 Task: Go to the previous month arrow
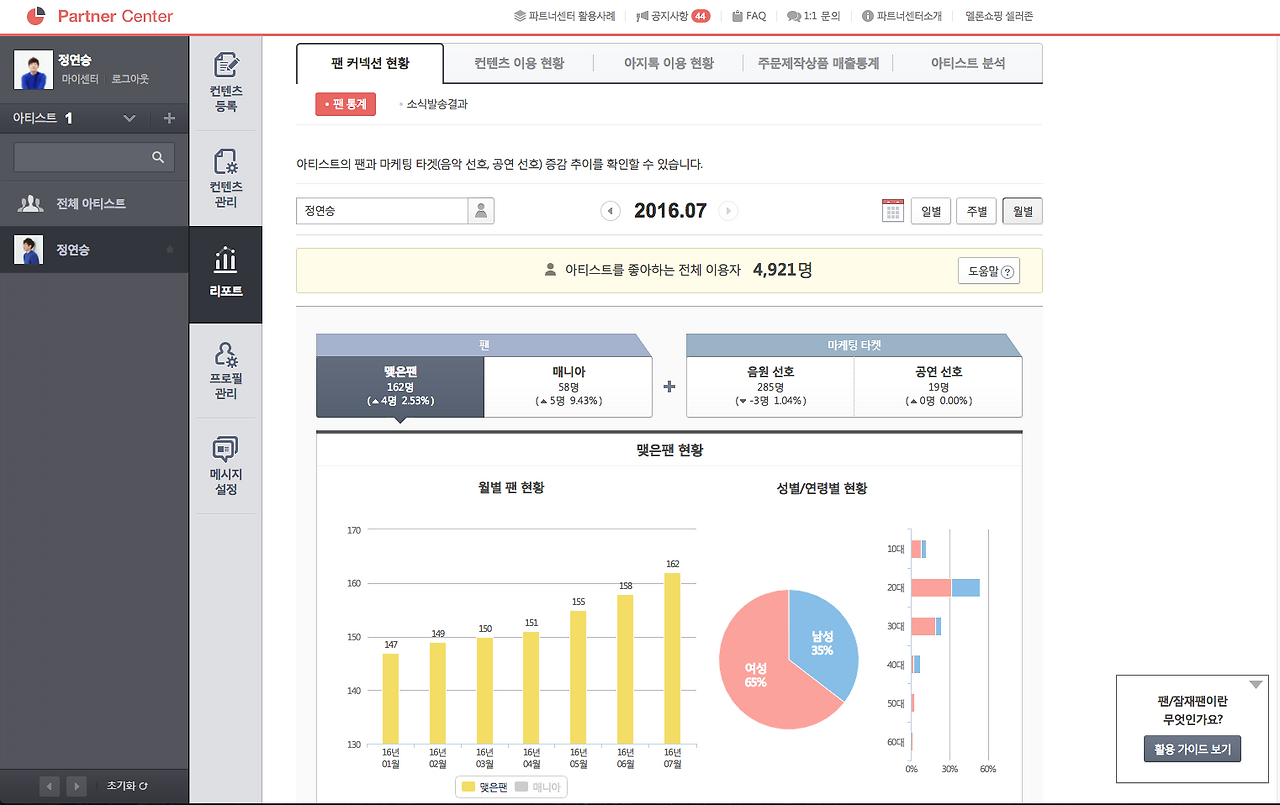(610, 211)
